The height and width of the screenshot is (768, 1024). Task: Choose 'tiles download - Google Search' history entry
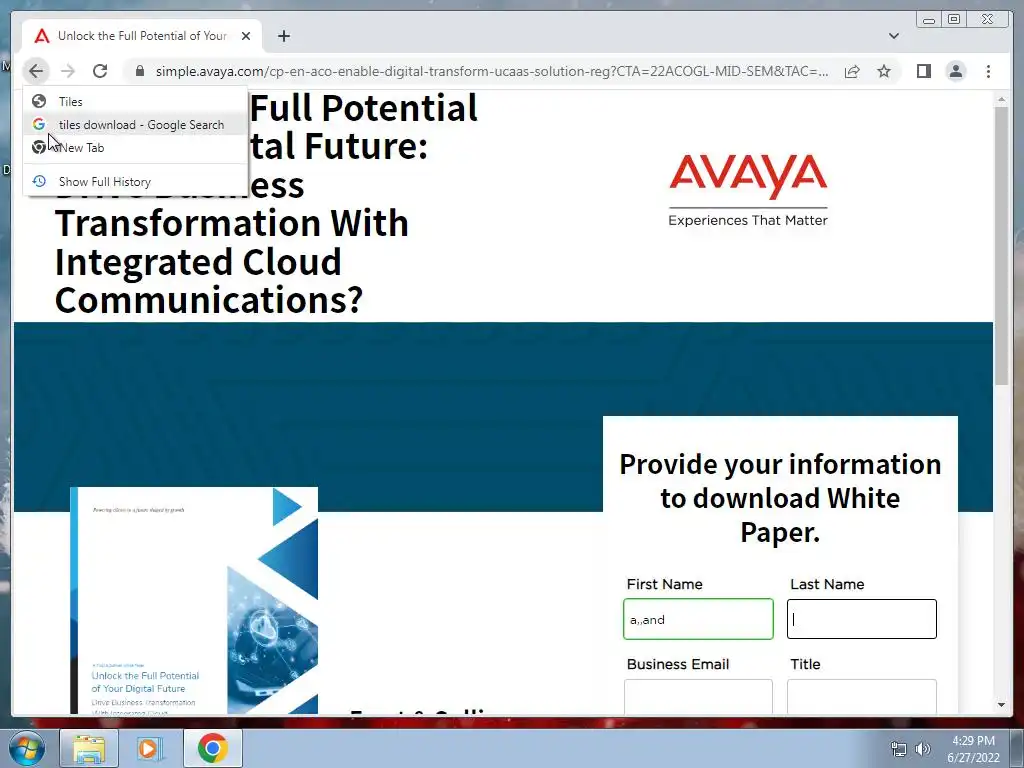(x=136, y=124)
